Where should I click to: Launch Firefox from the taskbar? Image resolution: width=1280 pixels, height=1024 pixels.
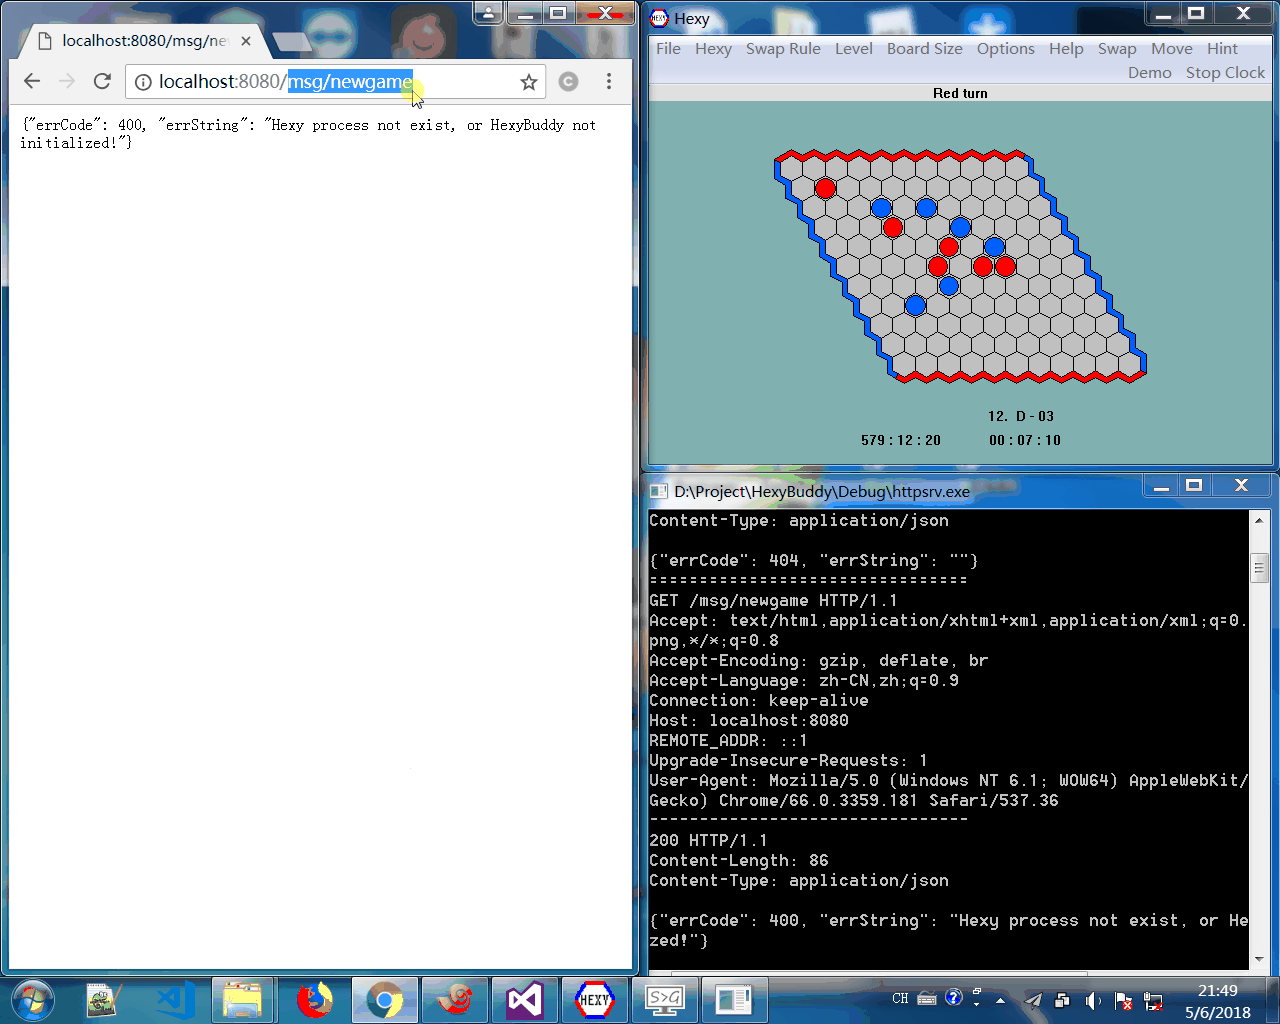point(314,1000)
